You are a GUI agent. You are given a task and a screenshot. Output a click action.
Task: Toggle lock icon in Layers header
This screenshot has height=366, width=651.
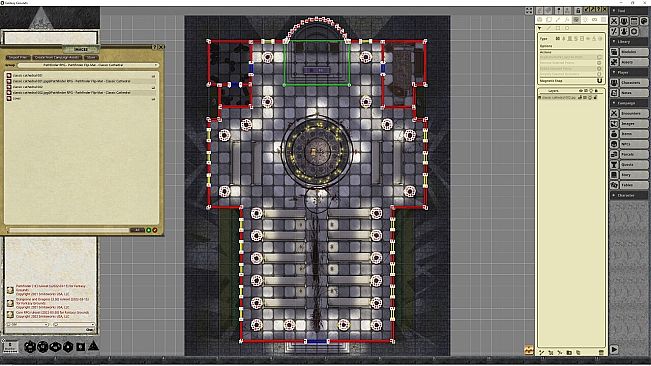pyautogui.click(x=597, y=90)
